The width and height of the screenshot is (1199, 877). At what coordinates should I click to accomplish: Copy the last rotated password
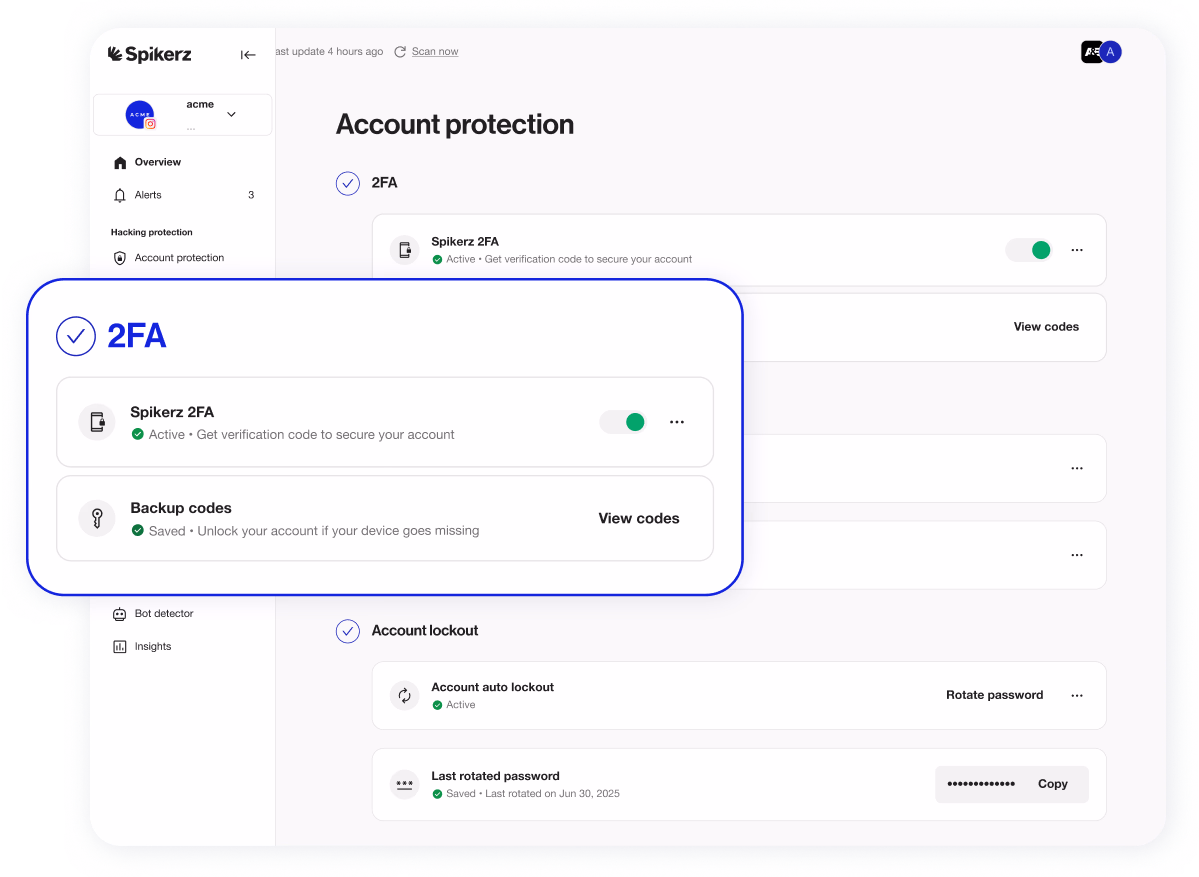1052,784
